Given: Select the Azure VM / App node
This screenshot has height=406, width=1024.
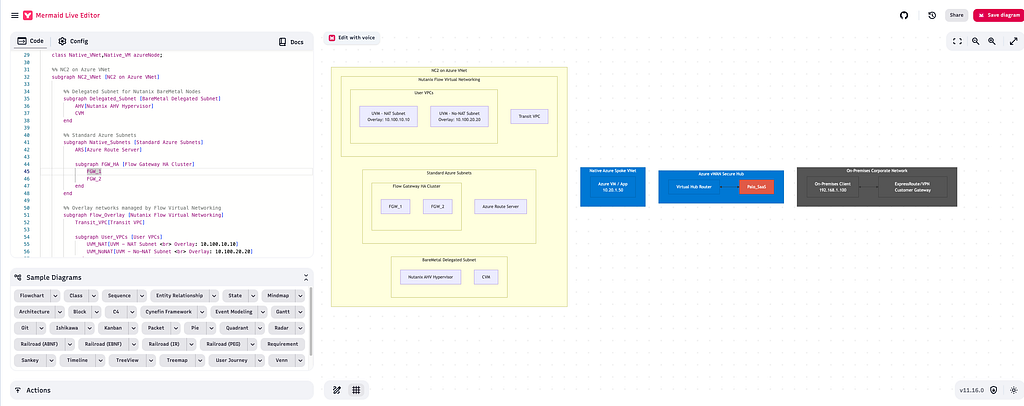Looking at the screenshot, I should tap(613, 187).
